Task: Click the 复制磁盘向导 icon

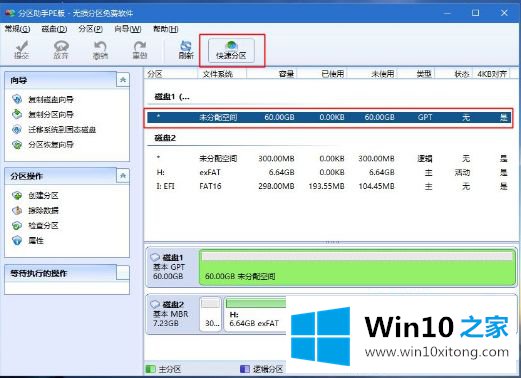Action: click(x=17, y=99)
